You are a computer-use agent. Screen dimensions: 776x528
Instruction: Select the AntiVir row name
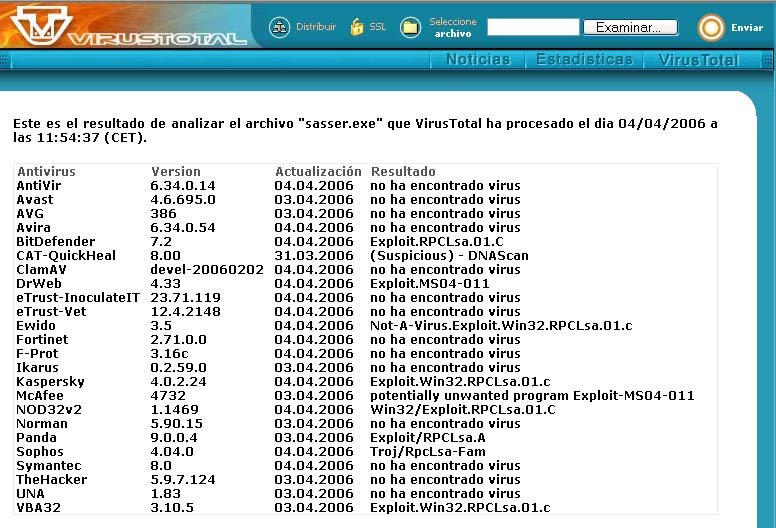pos(39,186)
